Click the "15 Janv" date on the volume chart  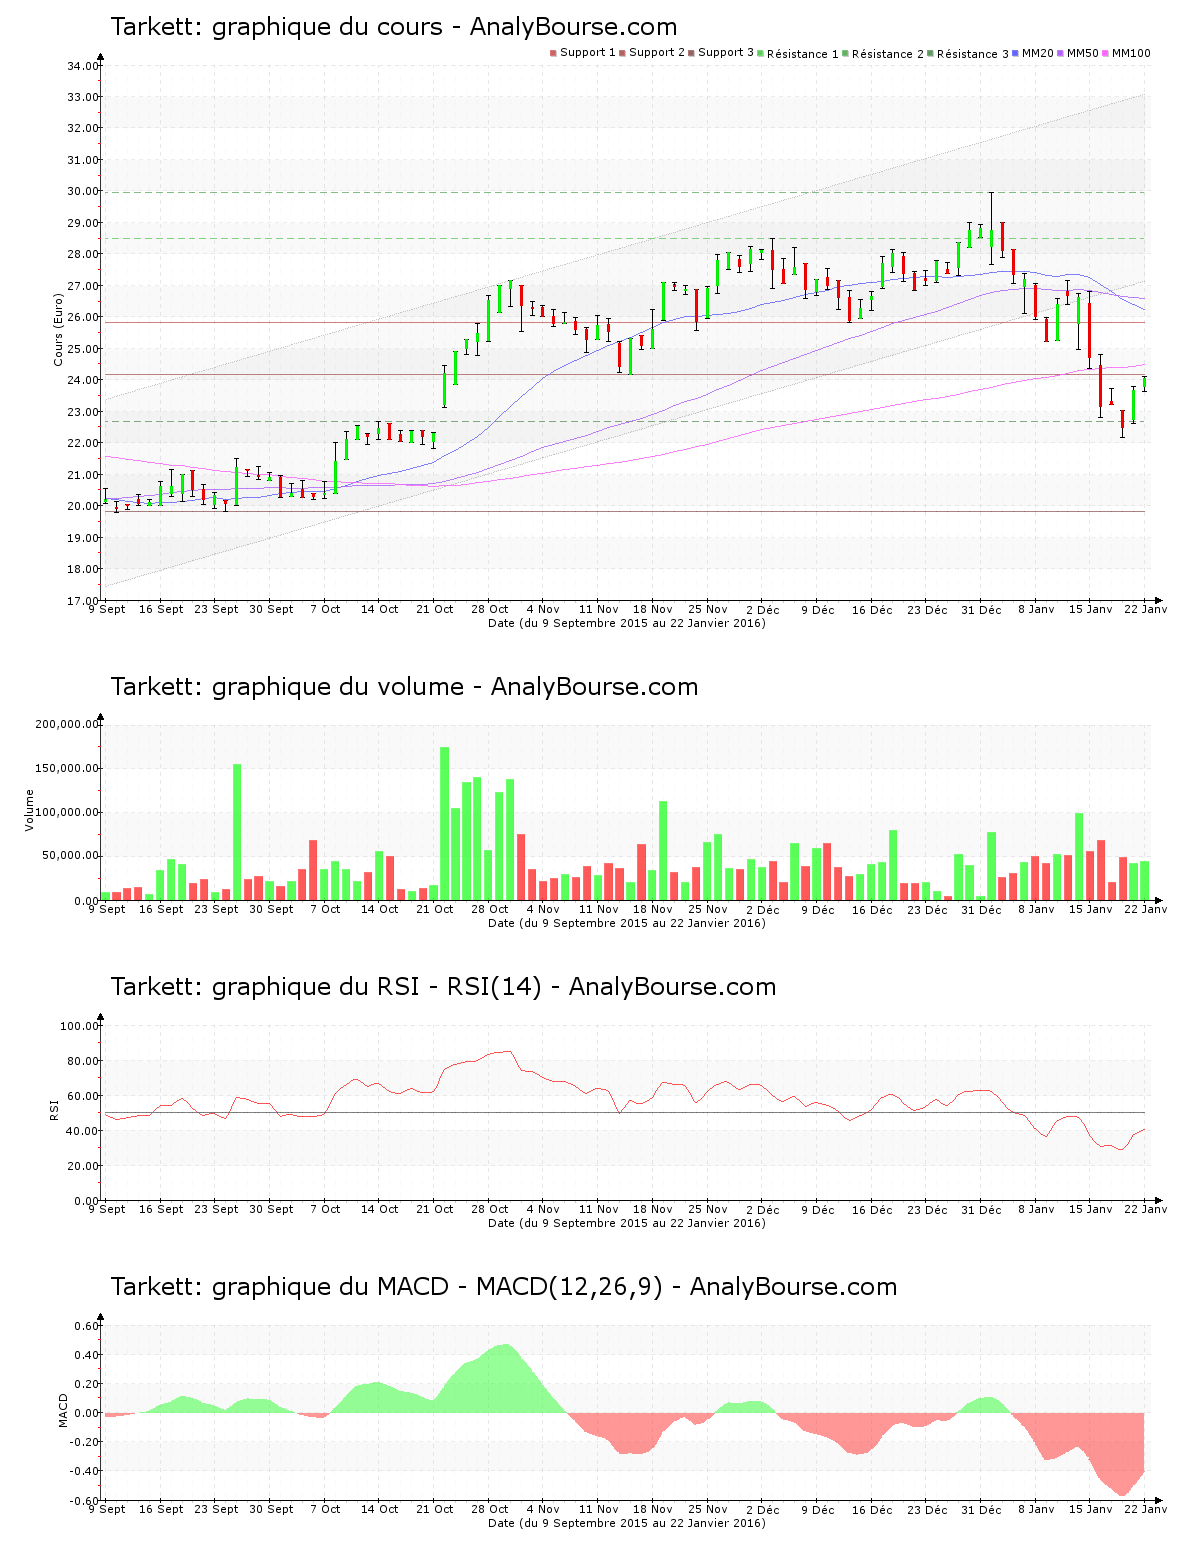tap(1091, 909)
